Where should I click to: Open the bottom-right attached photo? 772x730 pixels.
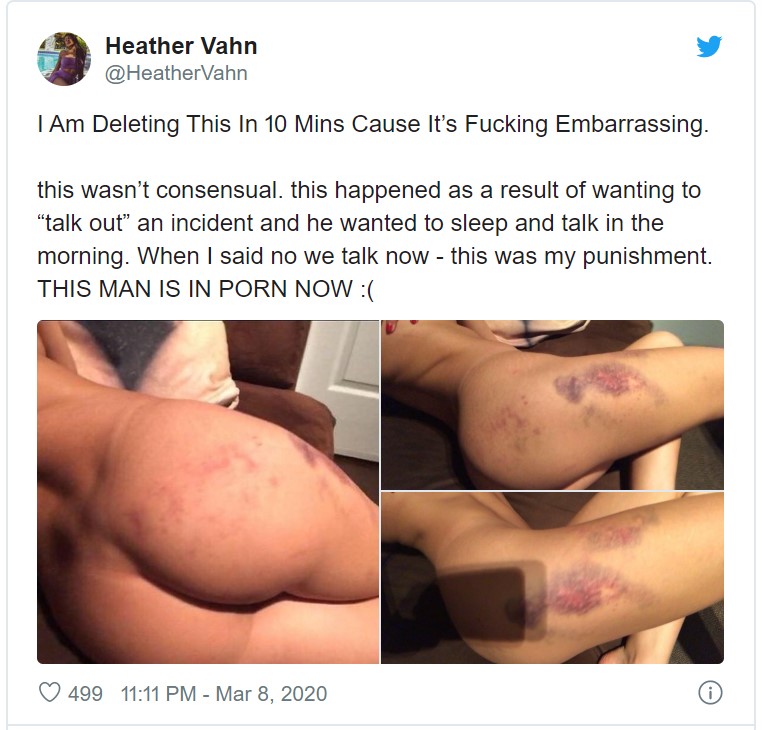tap(552, 578)
